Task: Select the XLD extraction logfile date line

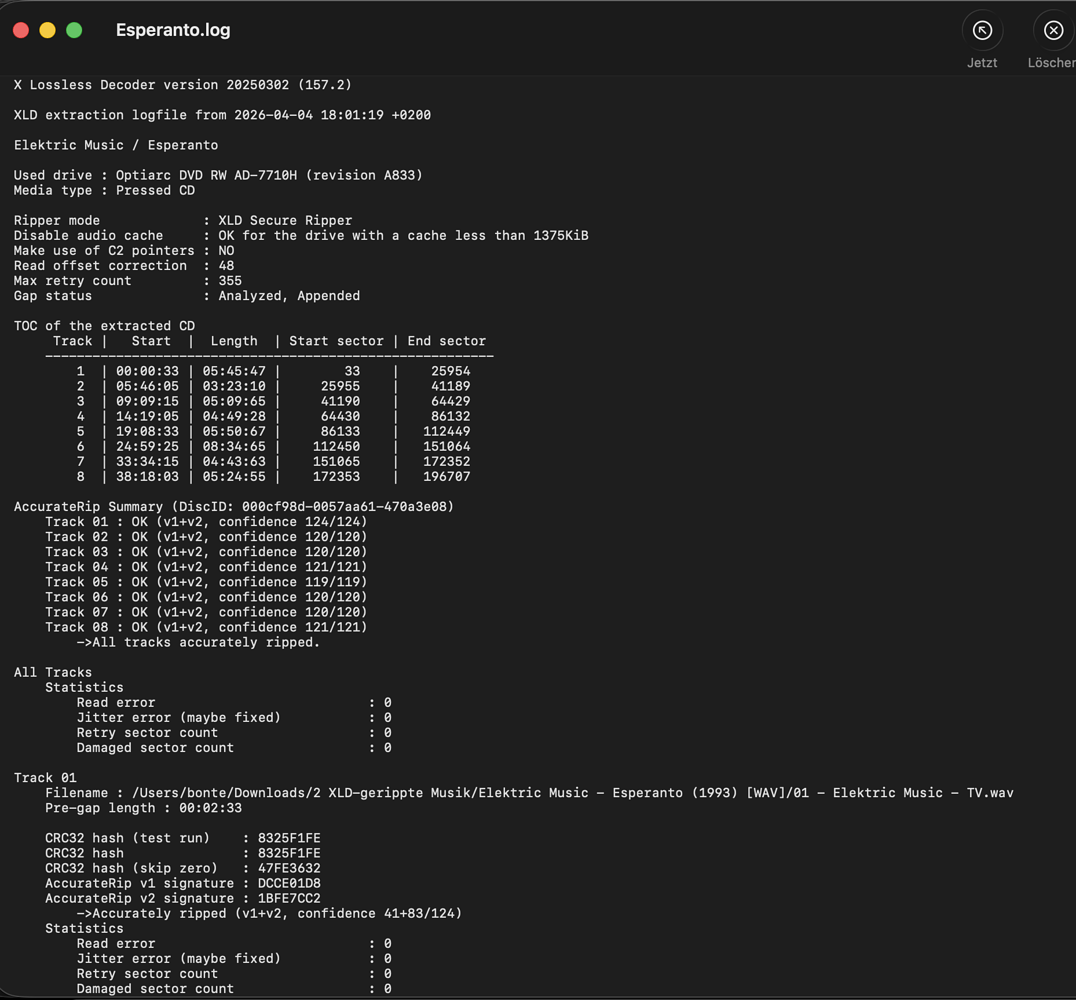Action: pyautogui.click(x=222, y=115)
